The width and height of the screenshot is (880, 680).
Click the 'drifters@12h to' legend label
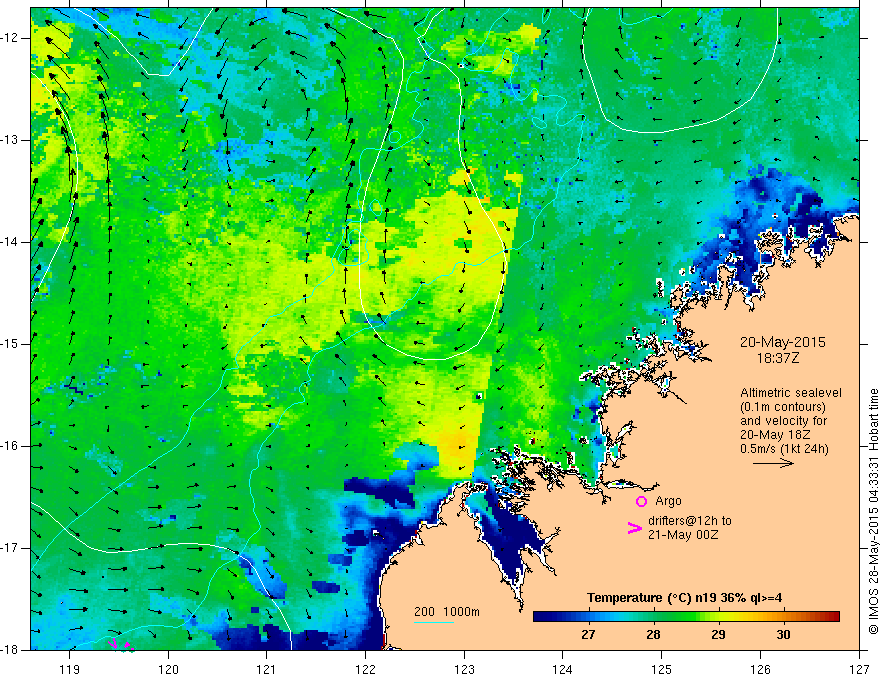pos(690,521)
